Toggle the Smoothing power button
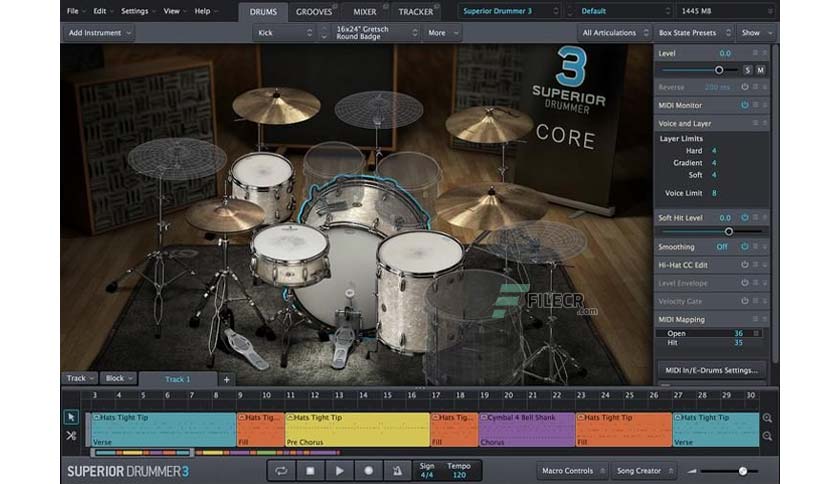836x484 pixels. [744, 247]
